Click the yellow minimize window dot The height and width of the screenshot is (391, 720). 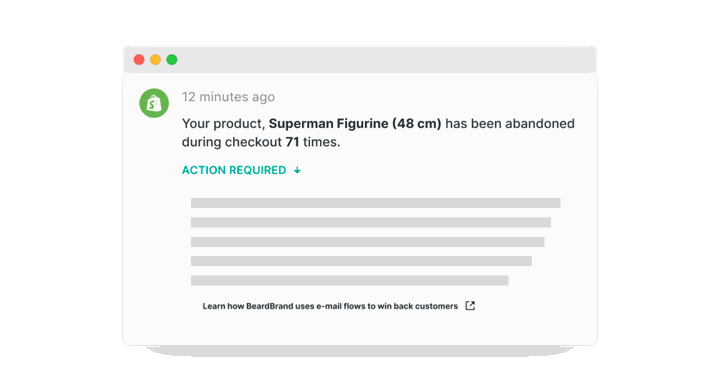(x=155, y=60)
